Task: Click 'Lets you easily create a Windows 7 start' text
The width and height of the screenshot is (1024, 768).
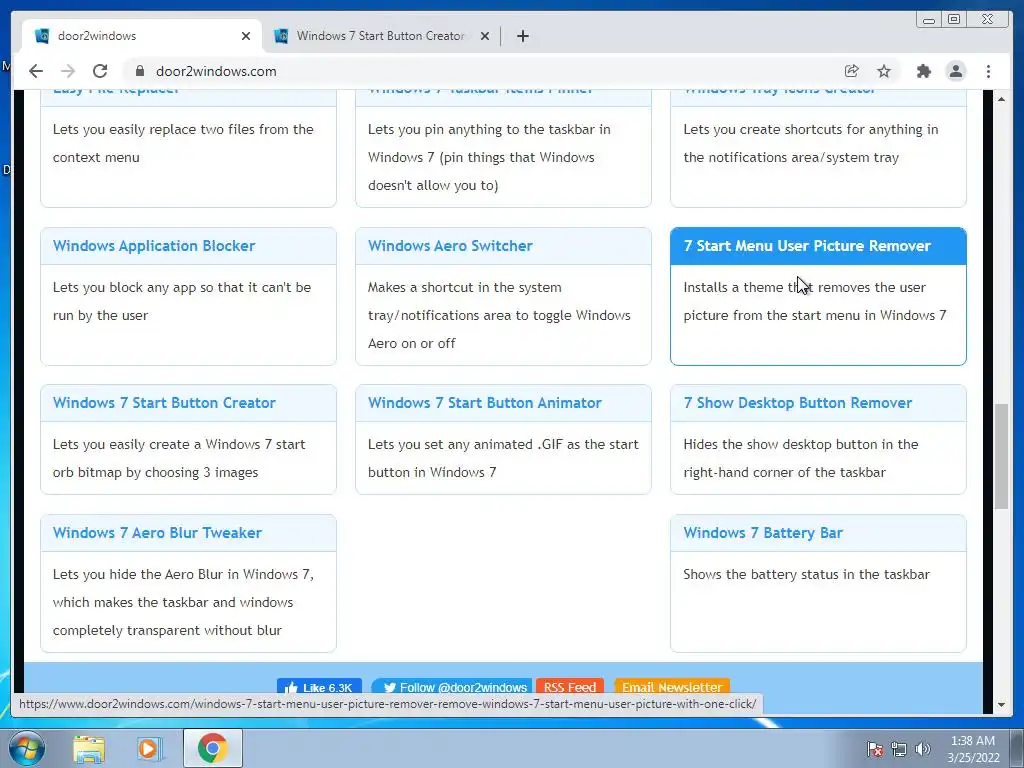Action: coord(179,458)
